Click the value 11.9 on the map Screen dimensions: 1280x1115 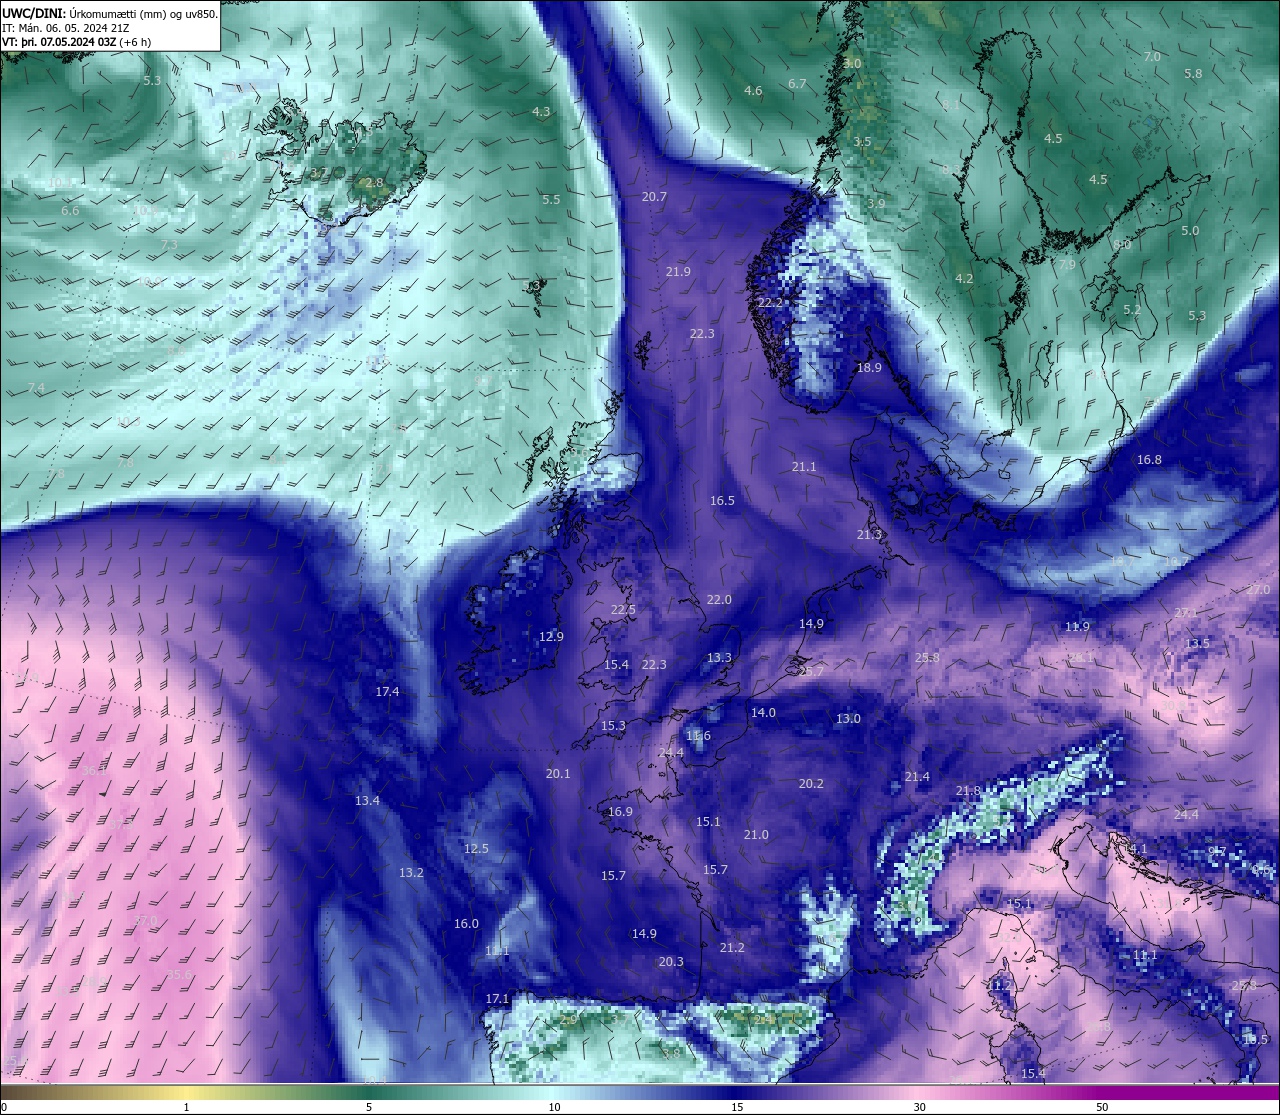click(1077, 627)
